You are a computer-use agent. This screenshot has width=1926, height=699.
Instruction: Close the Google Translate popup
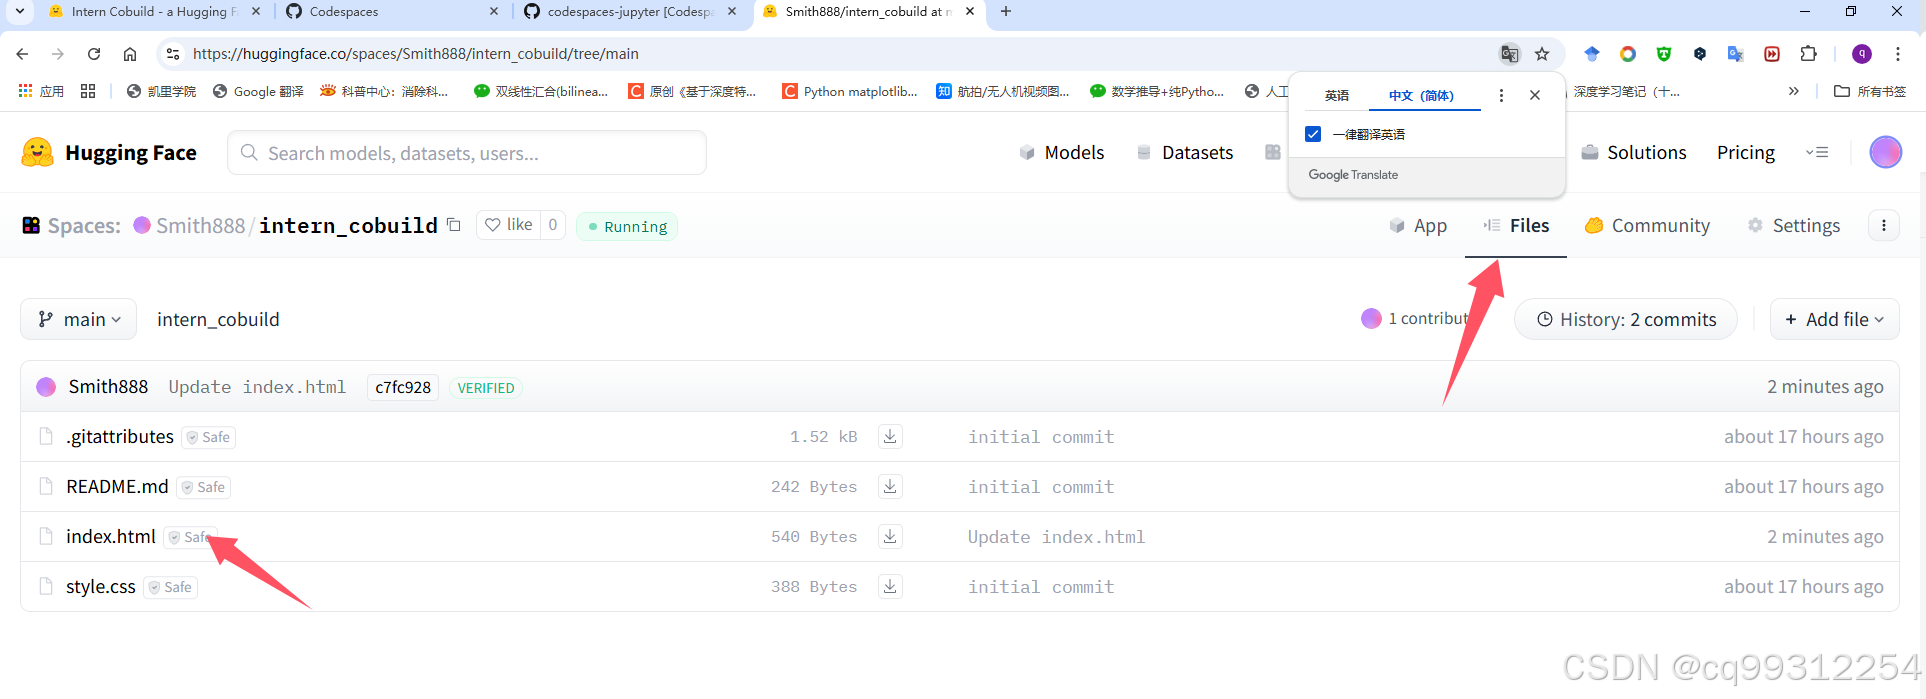(1535, 95)
